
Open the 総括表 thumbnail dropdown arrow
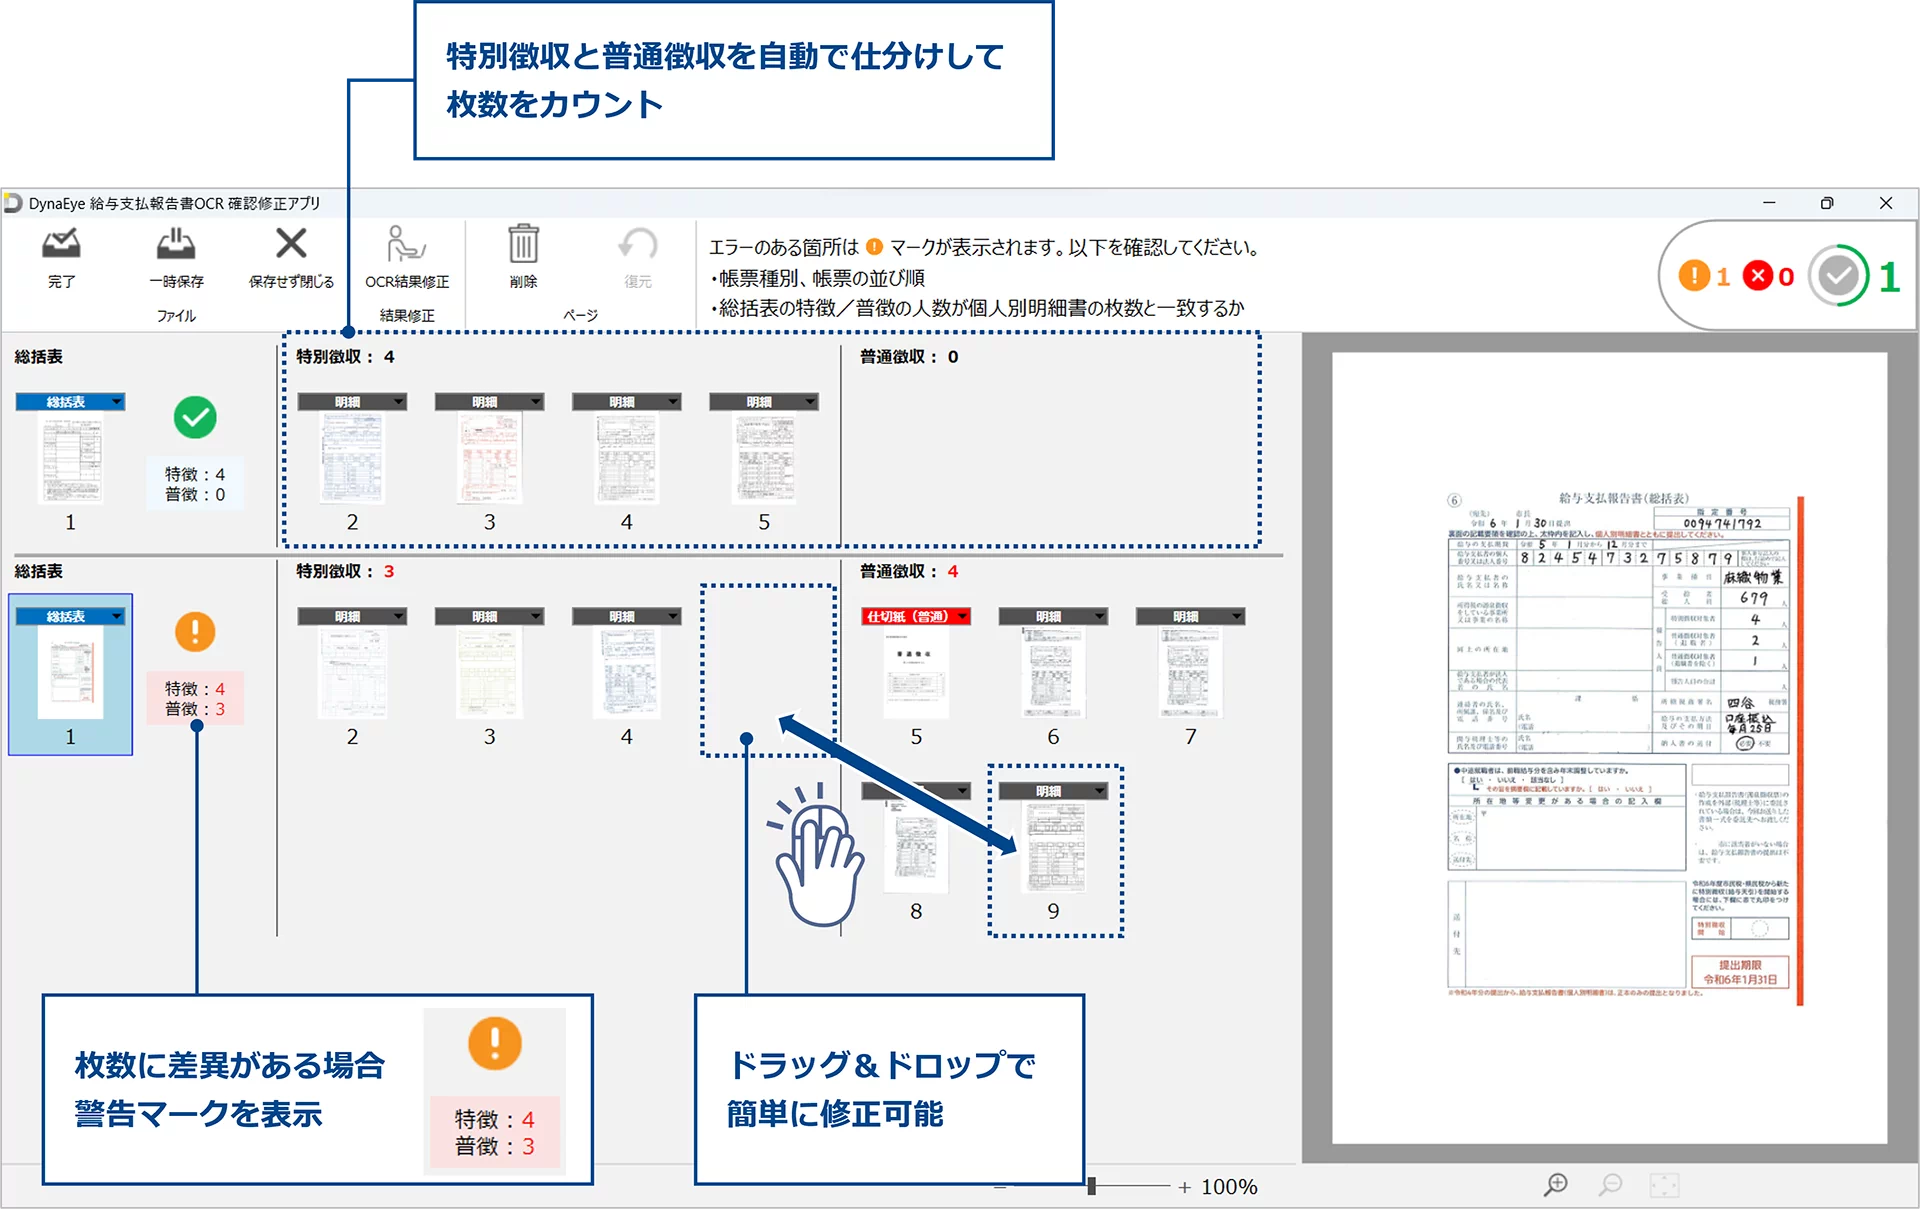117,400
